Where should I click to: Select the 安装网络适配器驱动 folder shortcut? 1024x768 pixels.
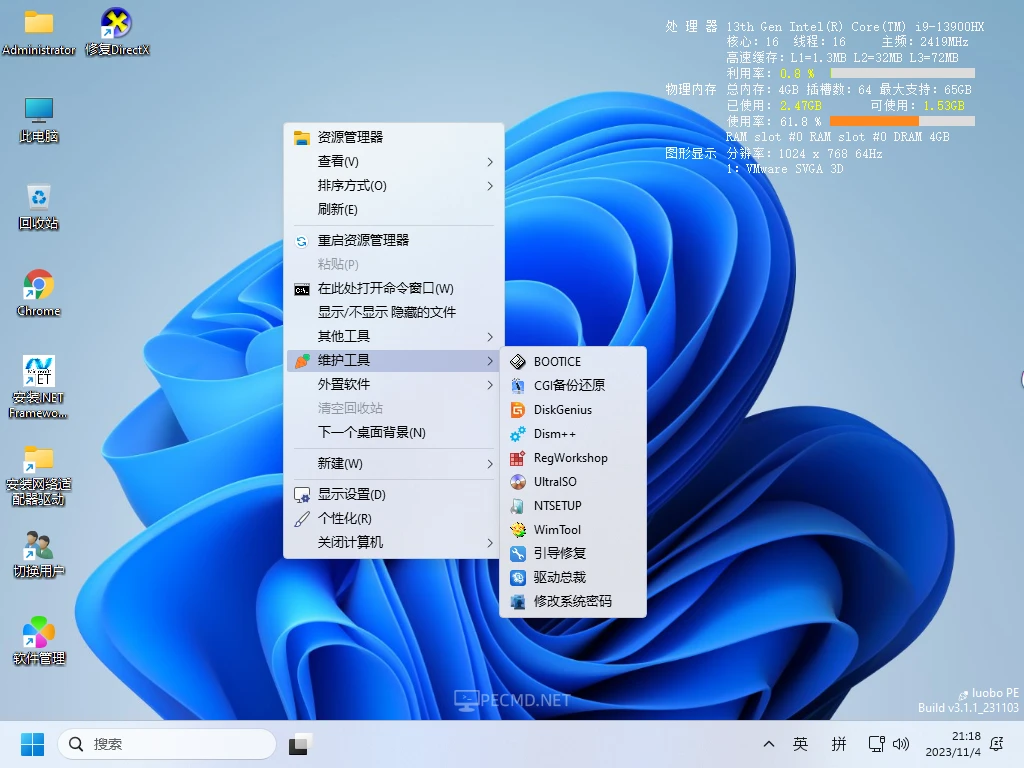(39, 476)
